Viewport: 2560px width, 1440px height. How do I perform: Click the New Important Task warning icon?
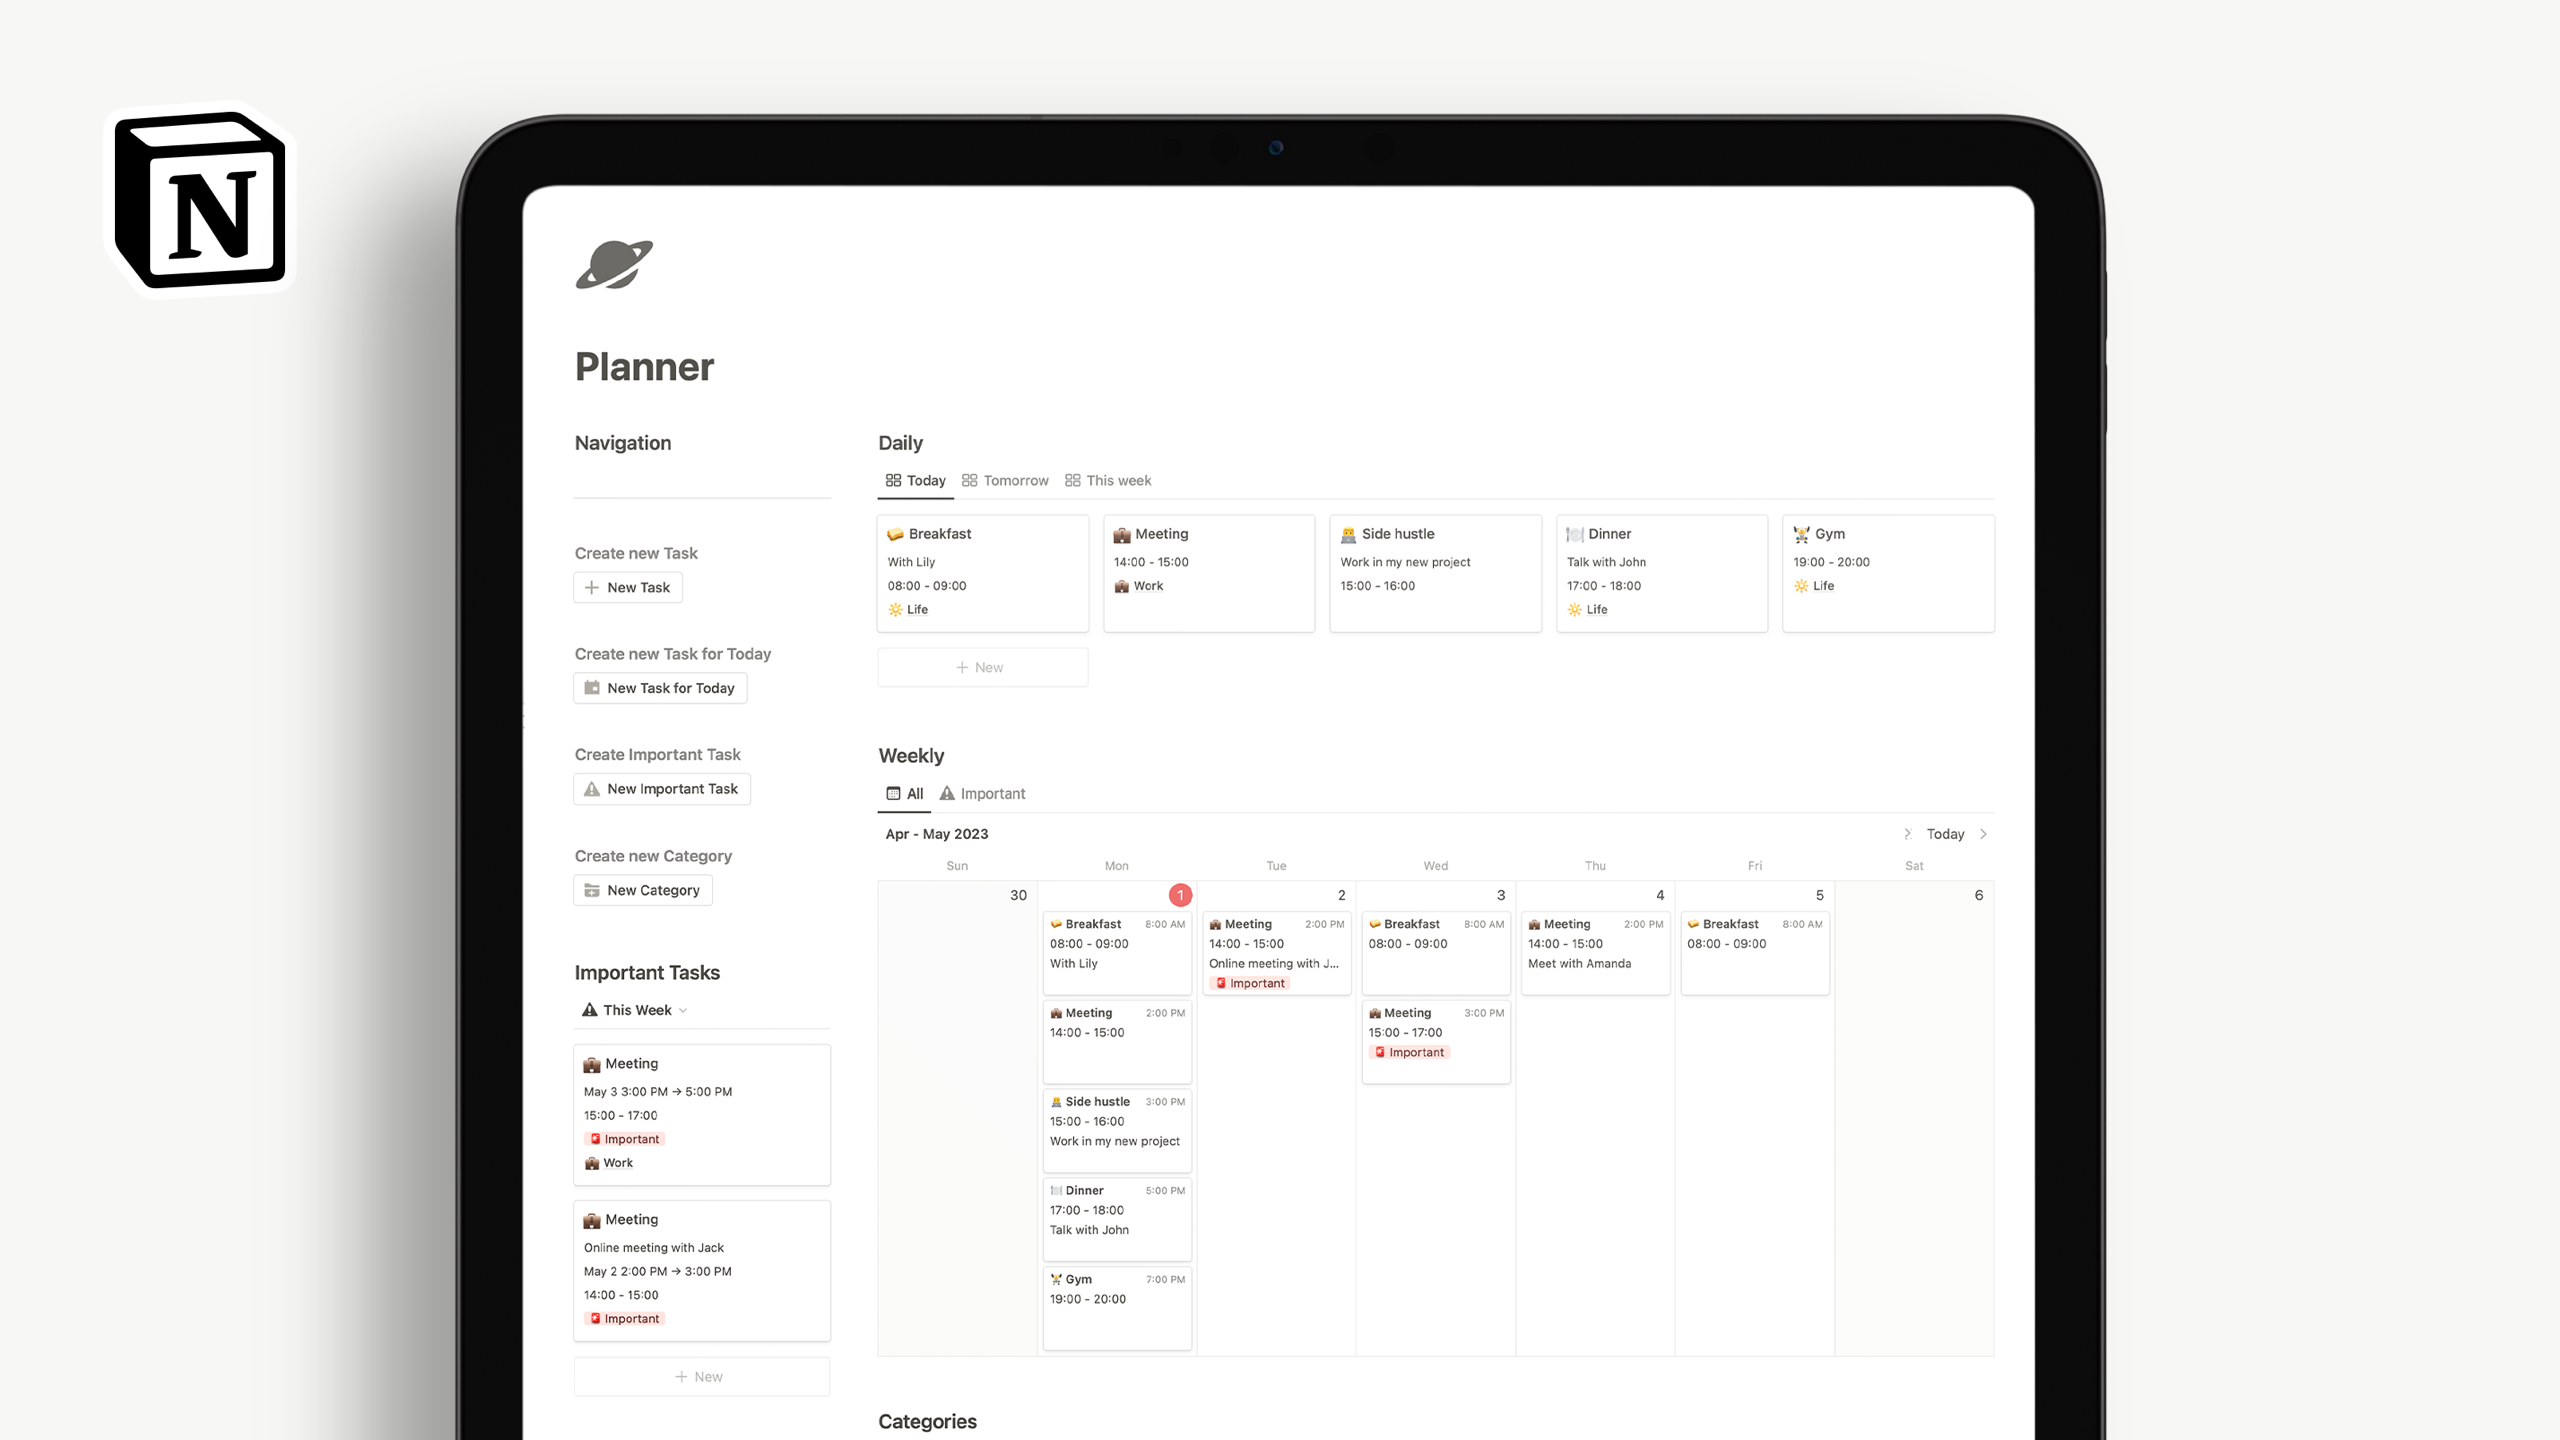pos(593,788)
